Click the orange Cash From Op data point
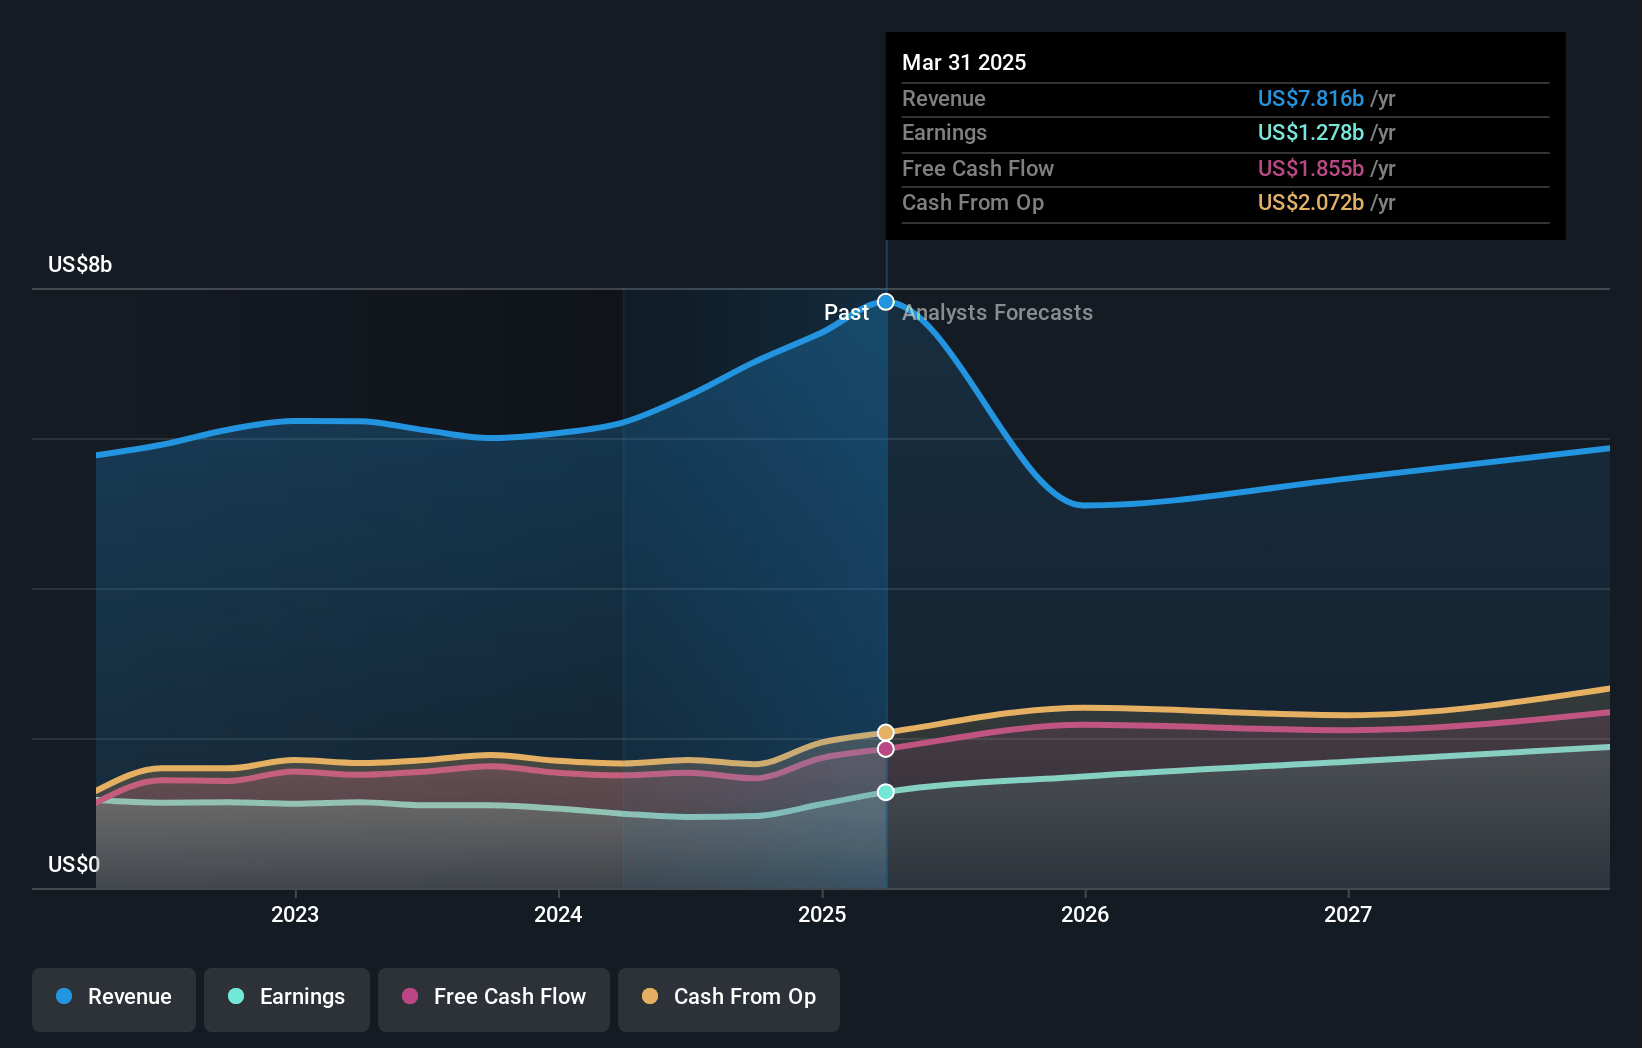This screenshot has height=1048, width=1642. coord(886,733)
